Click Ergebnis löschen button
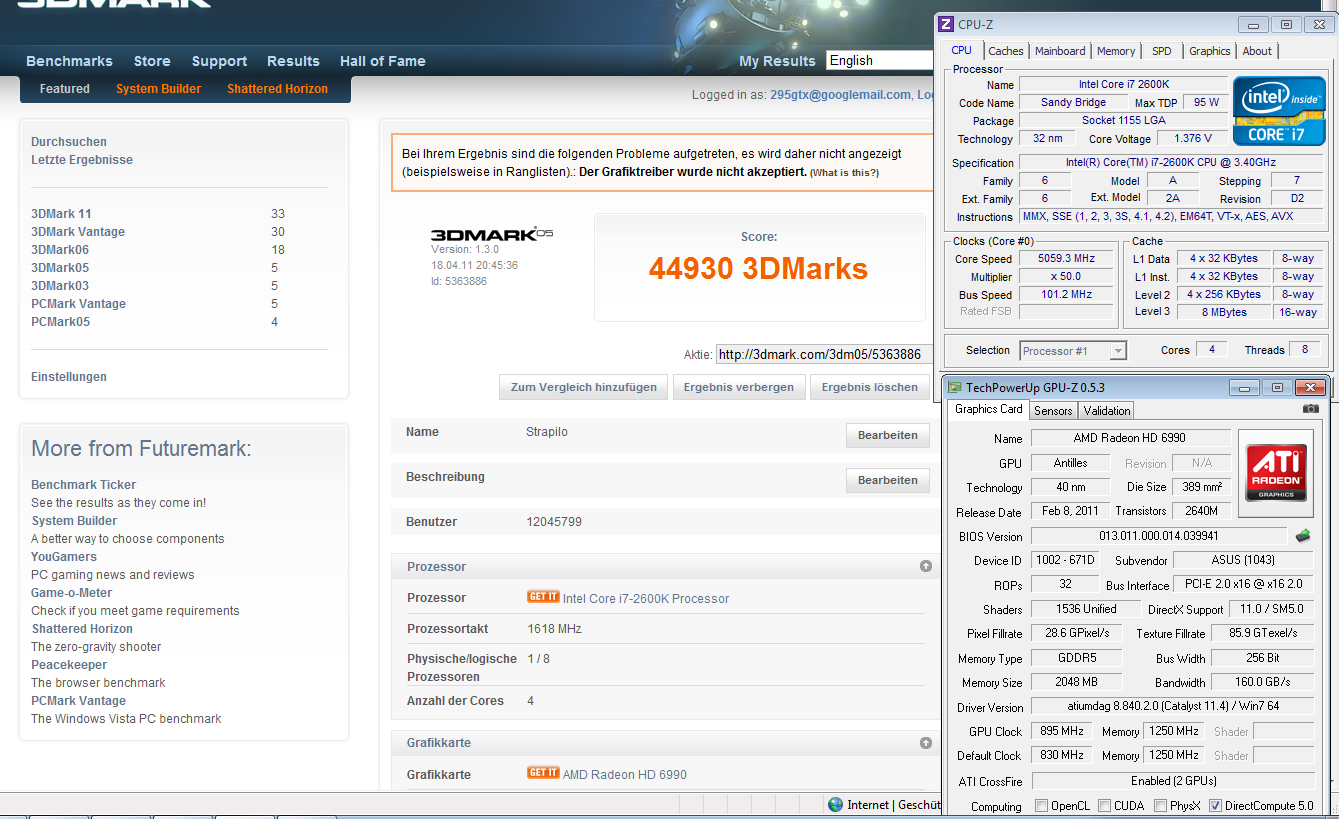The image size is (1339, 819). (870, 387)
